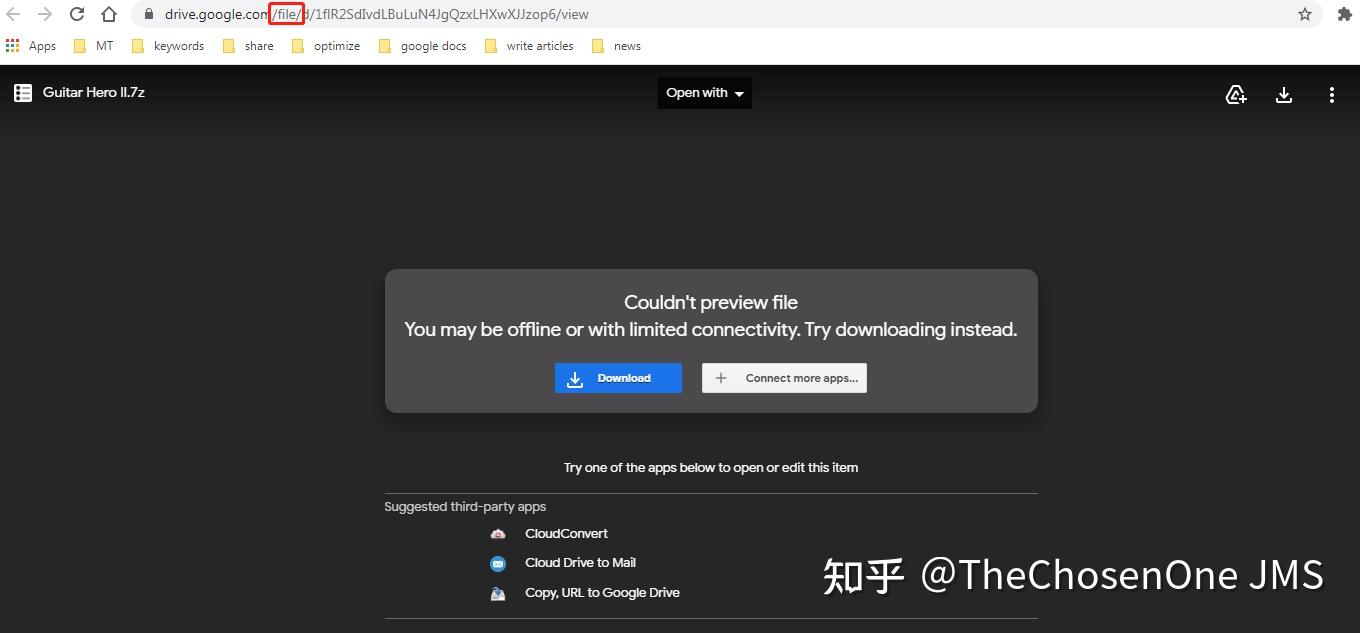Open the Open with dropdown

pyautogui.click(x=704, y=93)
